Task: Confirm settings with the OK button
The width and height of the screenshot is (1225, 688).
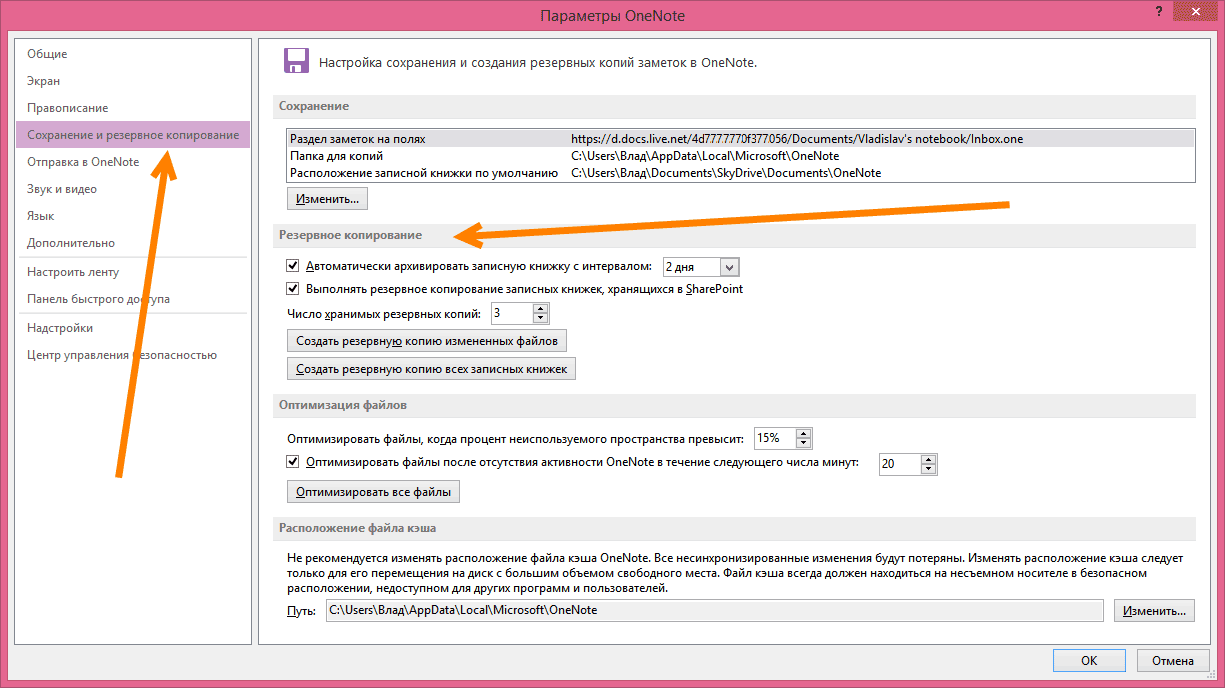Action: coord(1089,661)
